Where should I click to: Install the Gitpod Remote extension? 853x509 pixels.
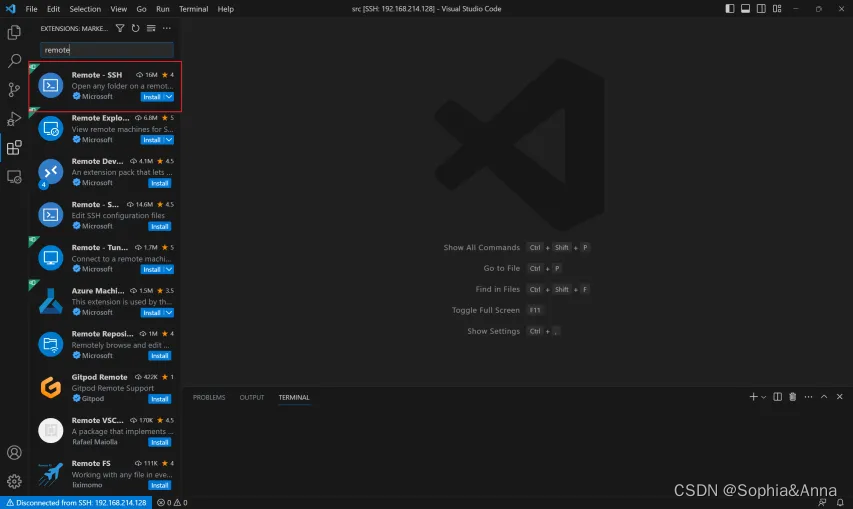point(160,399)
